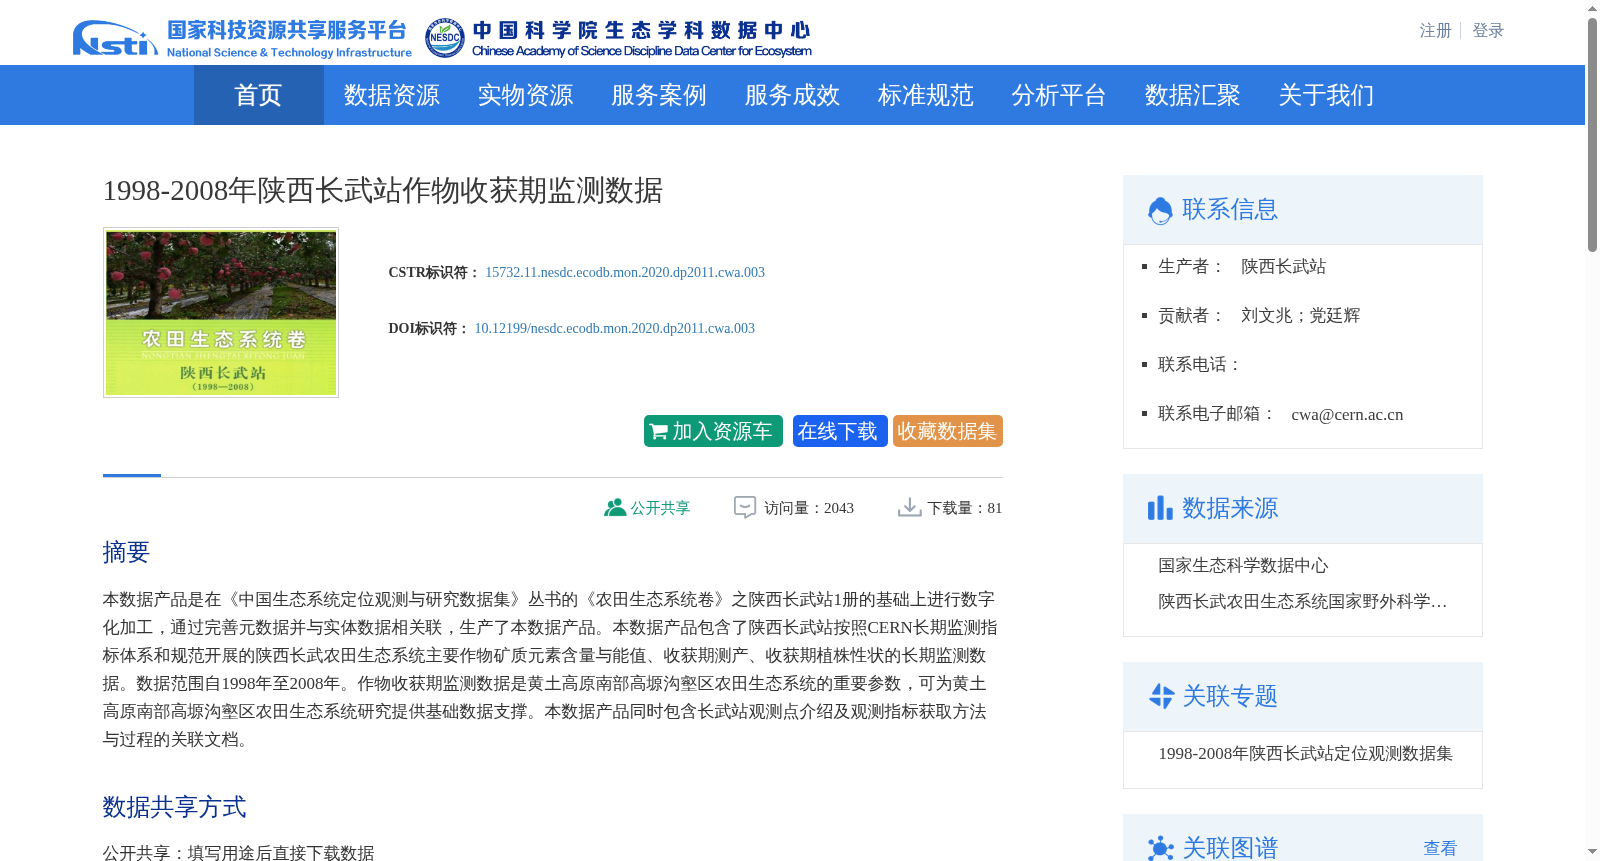The image size is (1600, 861).
Task: Click the data source bar chart icon
Action: point(1160,508)
